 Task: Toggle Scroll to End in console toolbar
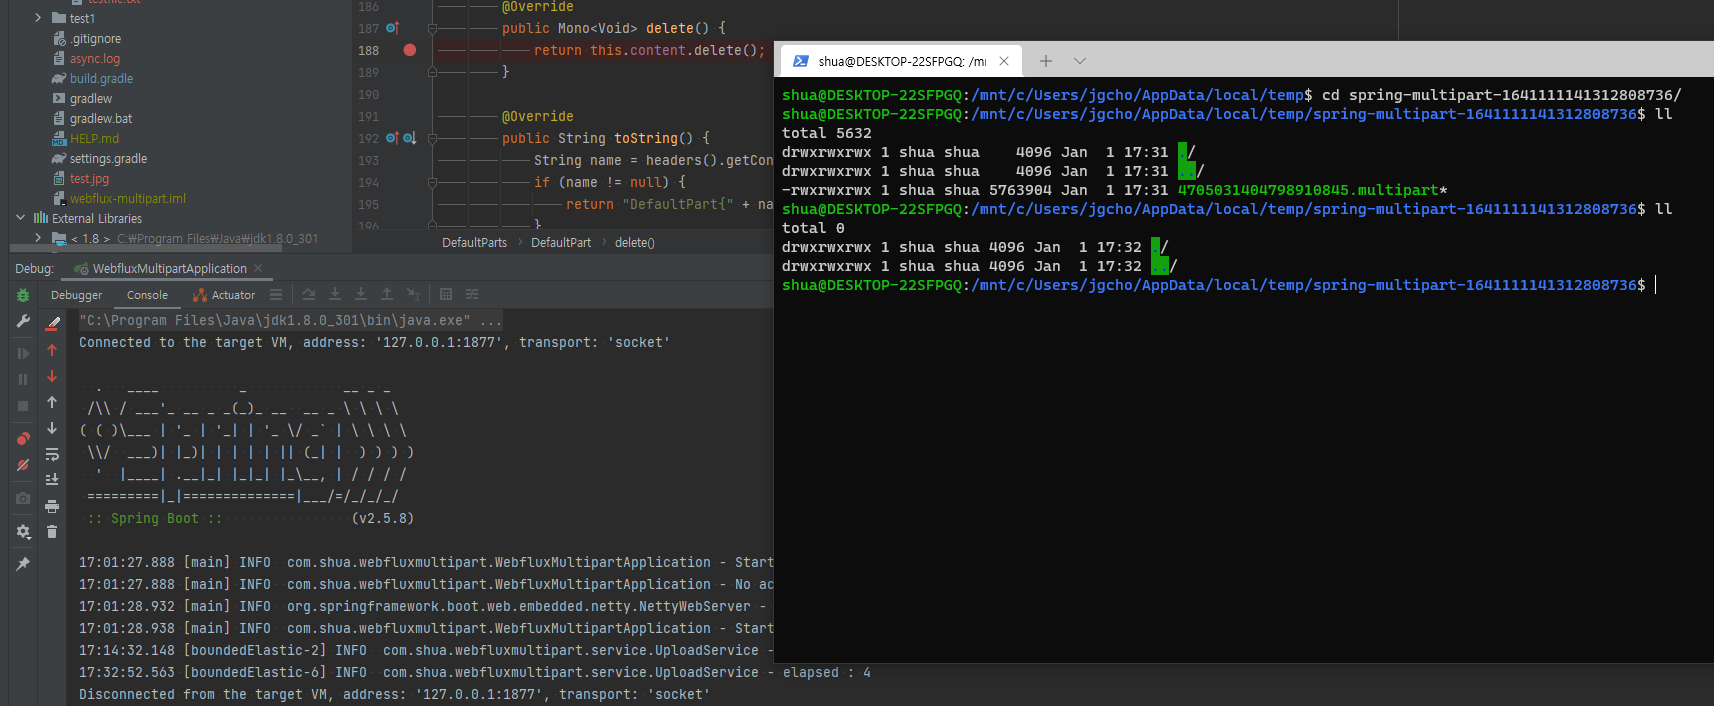52,480
